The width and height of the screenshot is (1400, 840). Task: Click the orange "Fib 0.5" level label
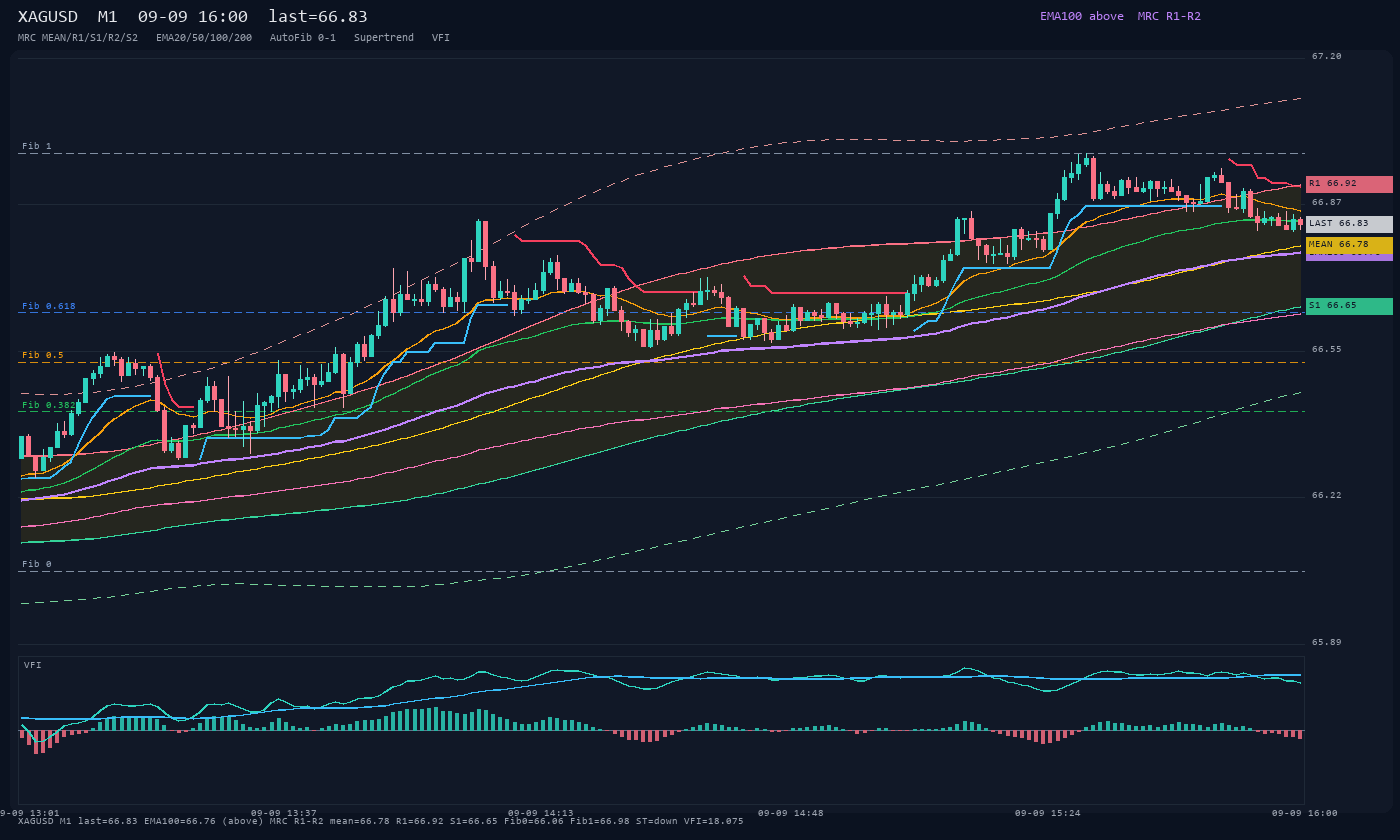[x=43, y=355]
